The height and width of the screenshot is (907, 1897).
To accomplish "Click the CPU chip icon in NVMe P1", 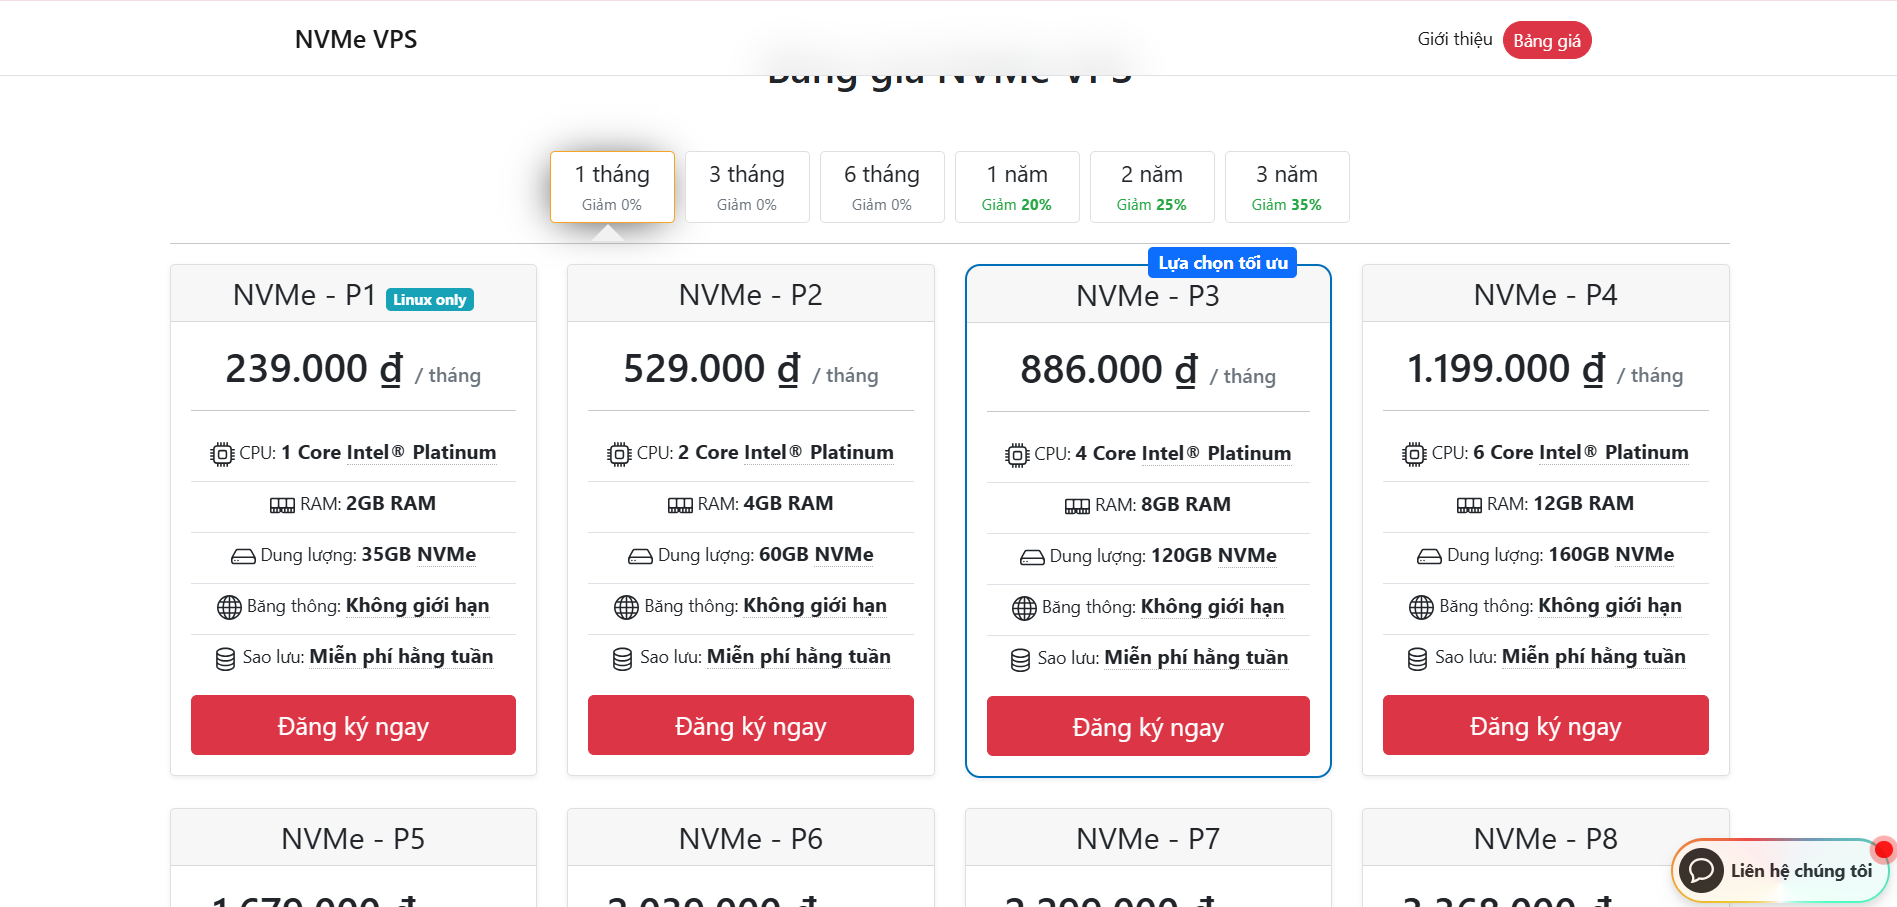I will [221, 454].
